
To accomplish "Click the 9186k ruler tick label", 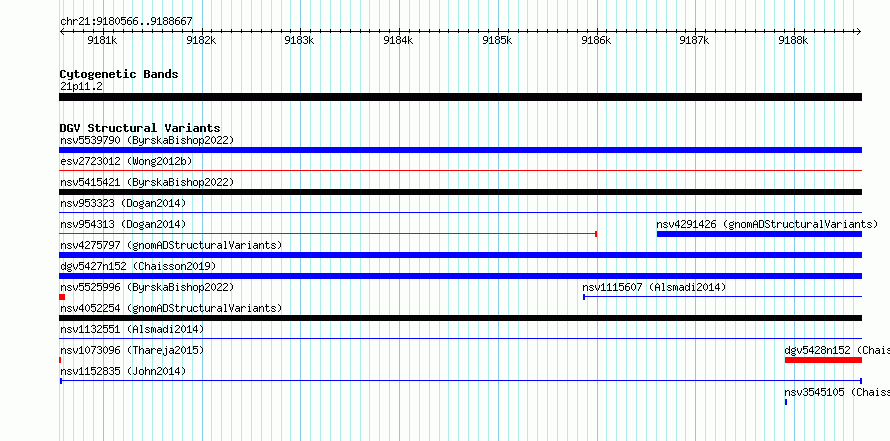I will point(596,40).
